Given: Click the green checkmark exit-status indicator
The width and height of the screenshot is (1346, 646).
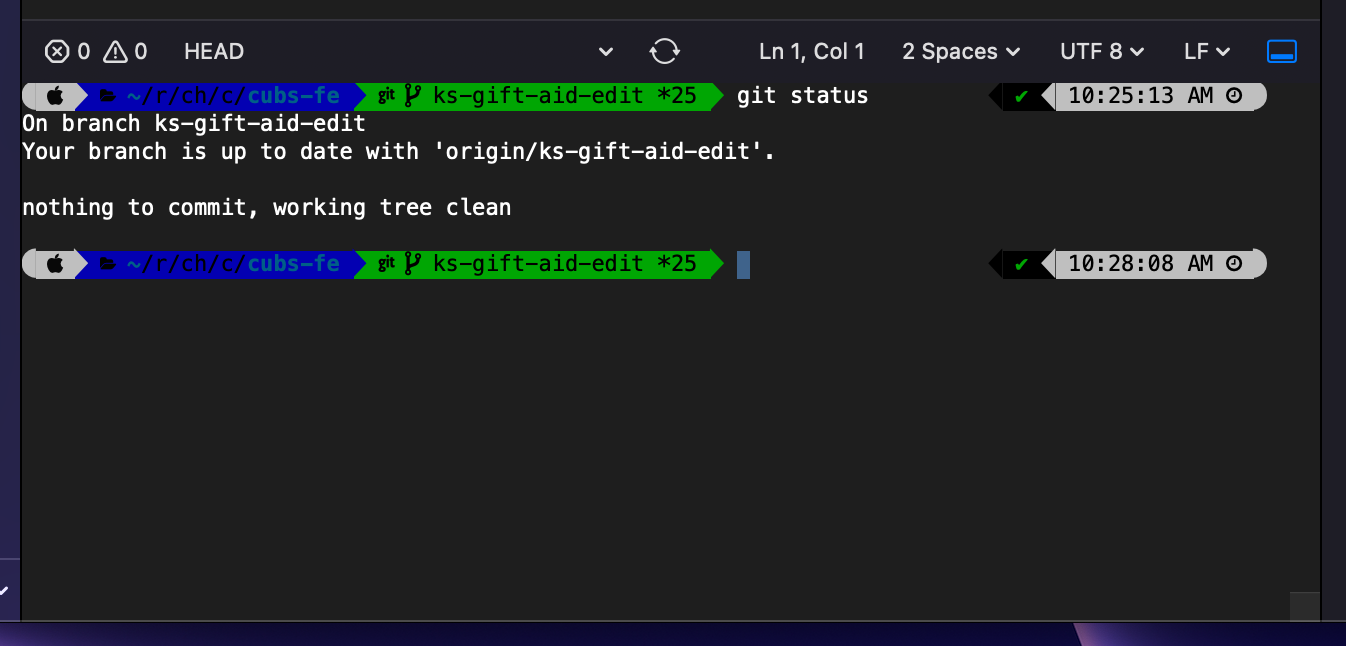Looking at the screenshot, I should point(1021,95).
